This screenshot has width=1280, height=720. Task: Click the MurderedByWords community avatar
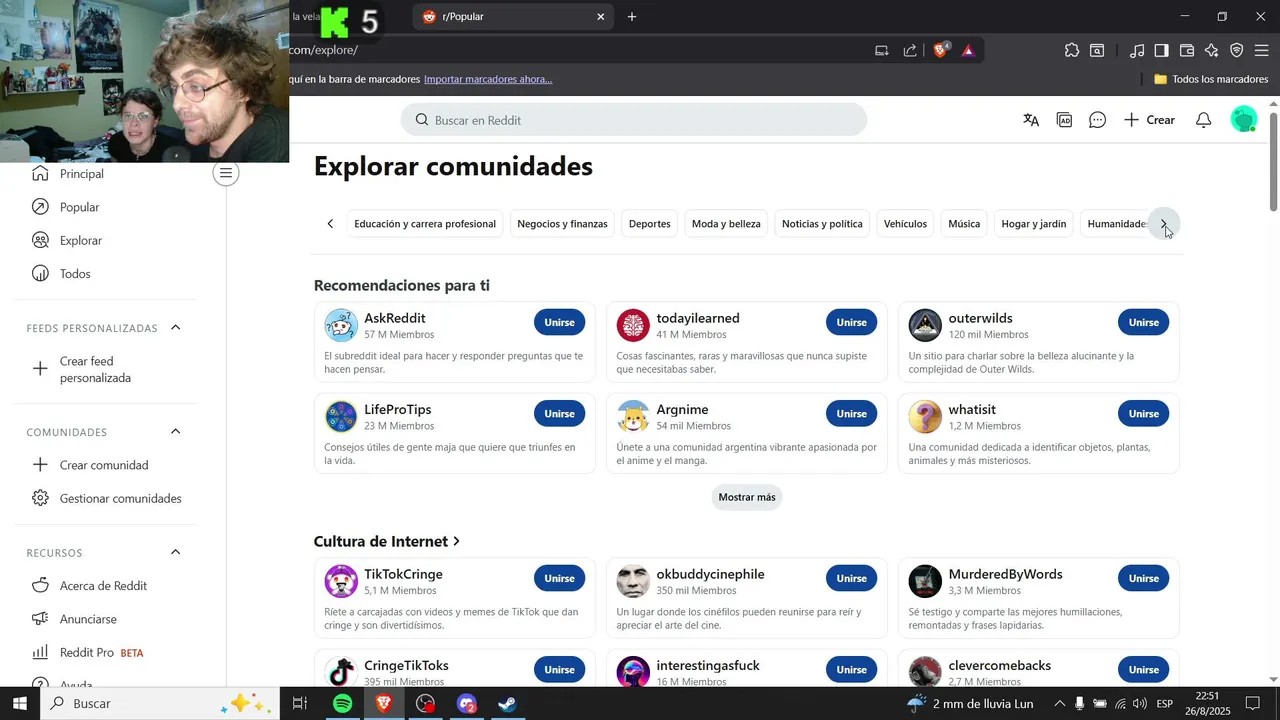pos(925,581)
